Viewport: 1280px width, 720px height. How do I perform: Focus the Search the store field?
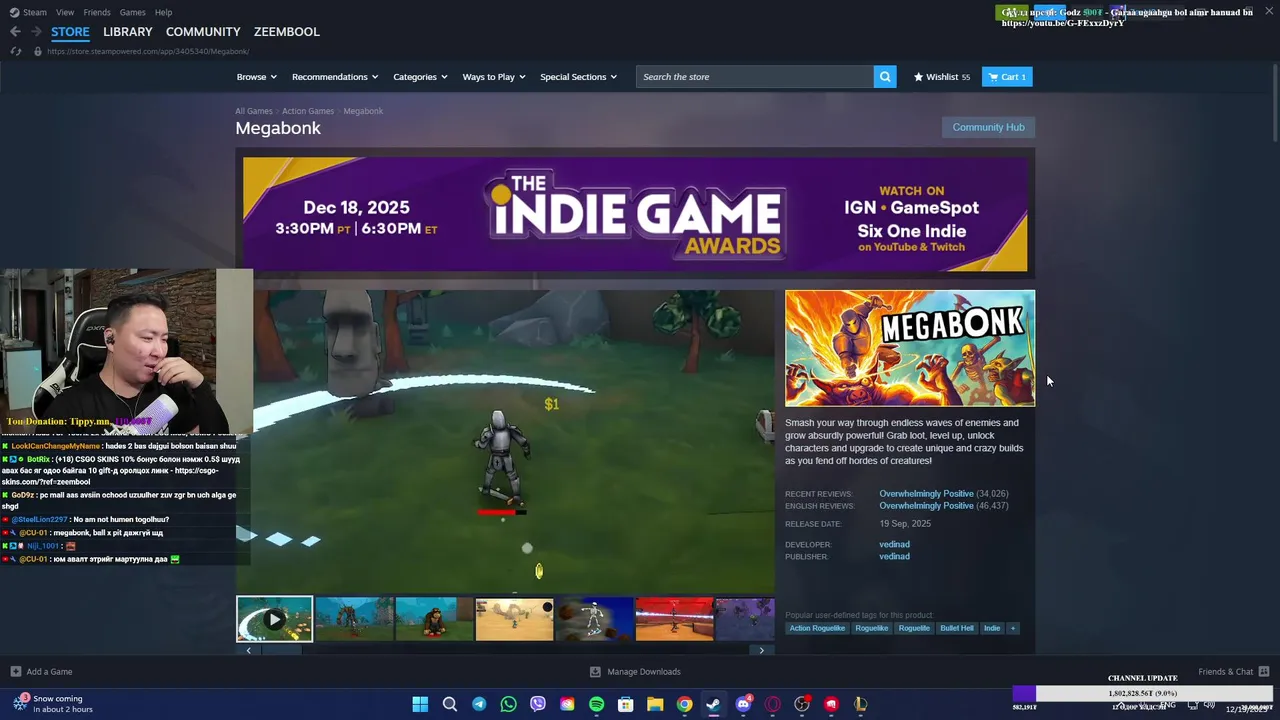coord(755,77)
